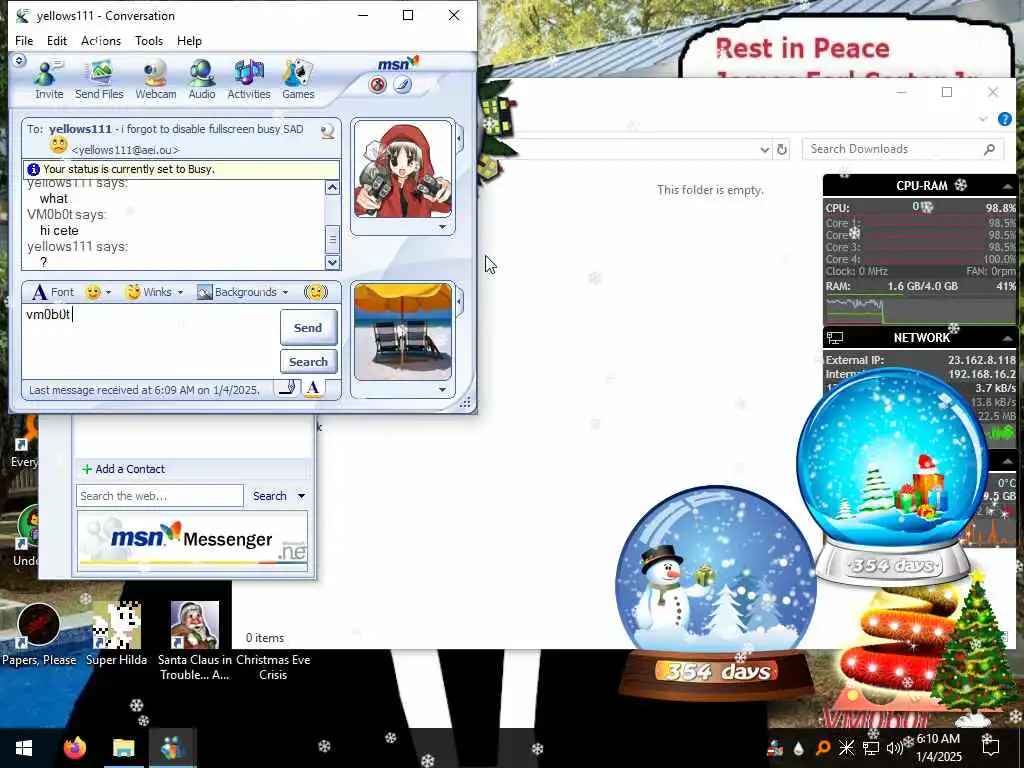Click the Search button below Send
Viewport: 1024px width, 768px height.
tap(308, 362)
